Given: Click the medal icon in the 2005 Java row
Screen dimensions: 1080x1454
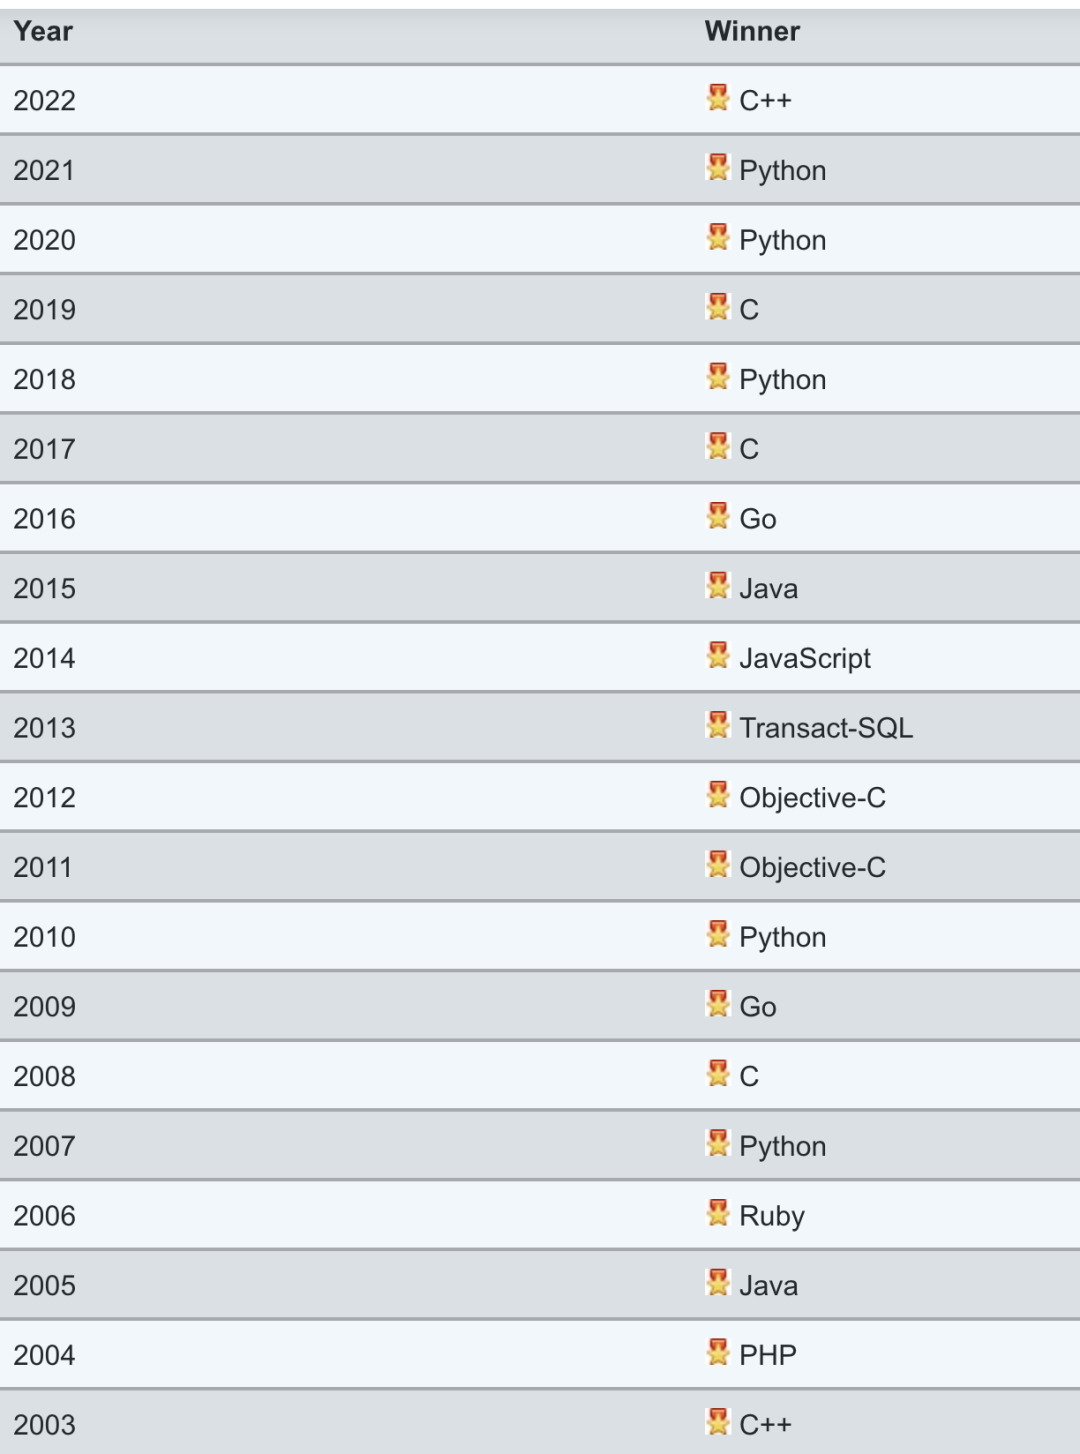Looking at the screenshot, I should click(718, 1283).
